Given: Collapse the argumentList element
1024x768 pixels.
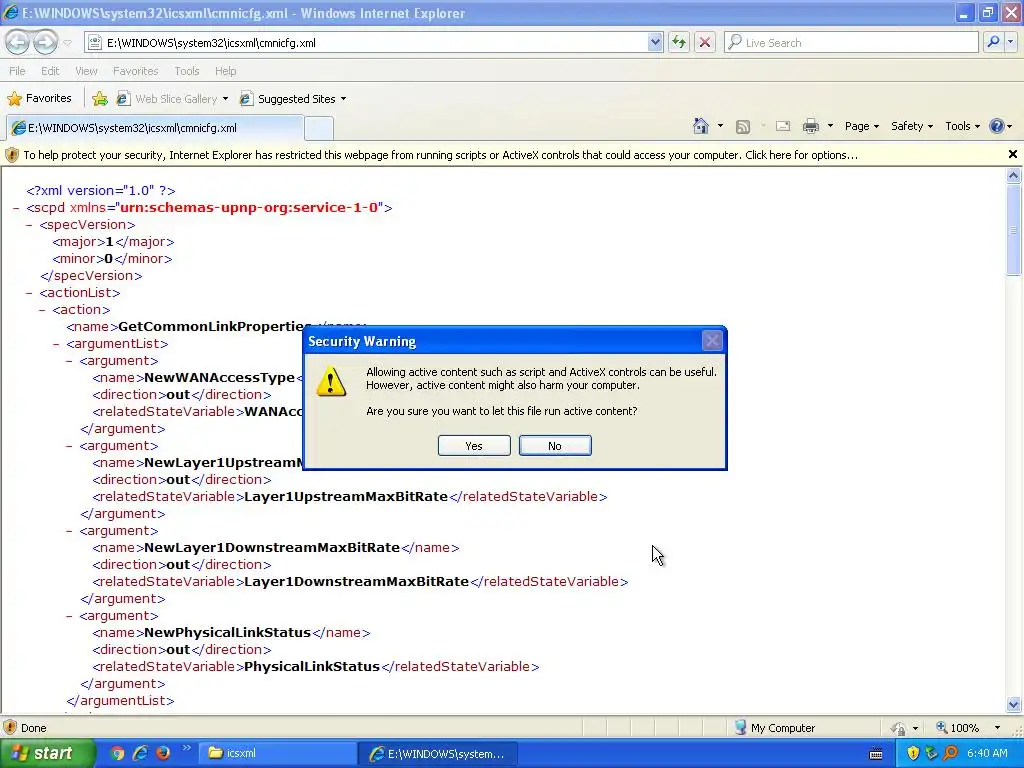Looking at the screenshot, I should coord(56,344).
